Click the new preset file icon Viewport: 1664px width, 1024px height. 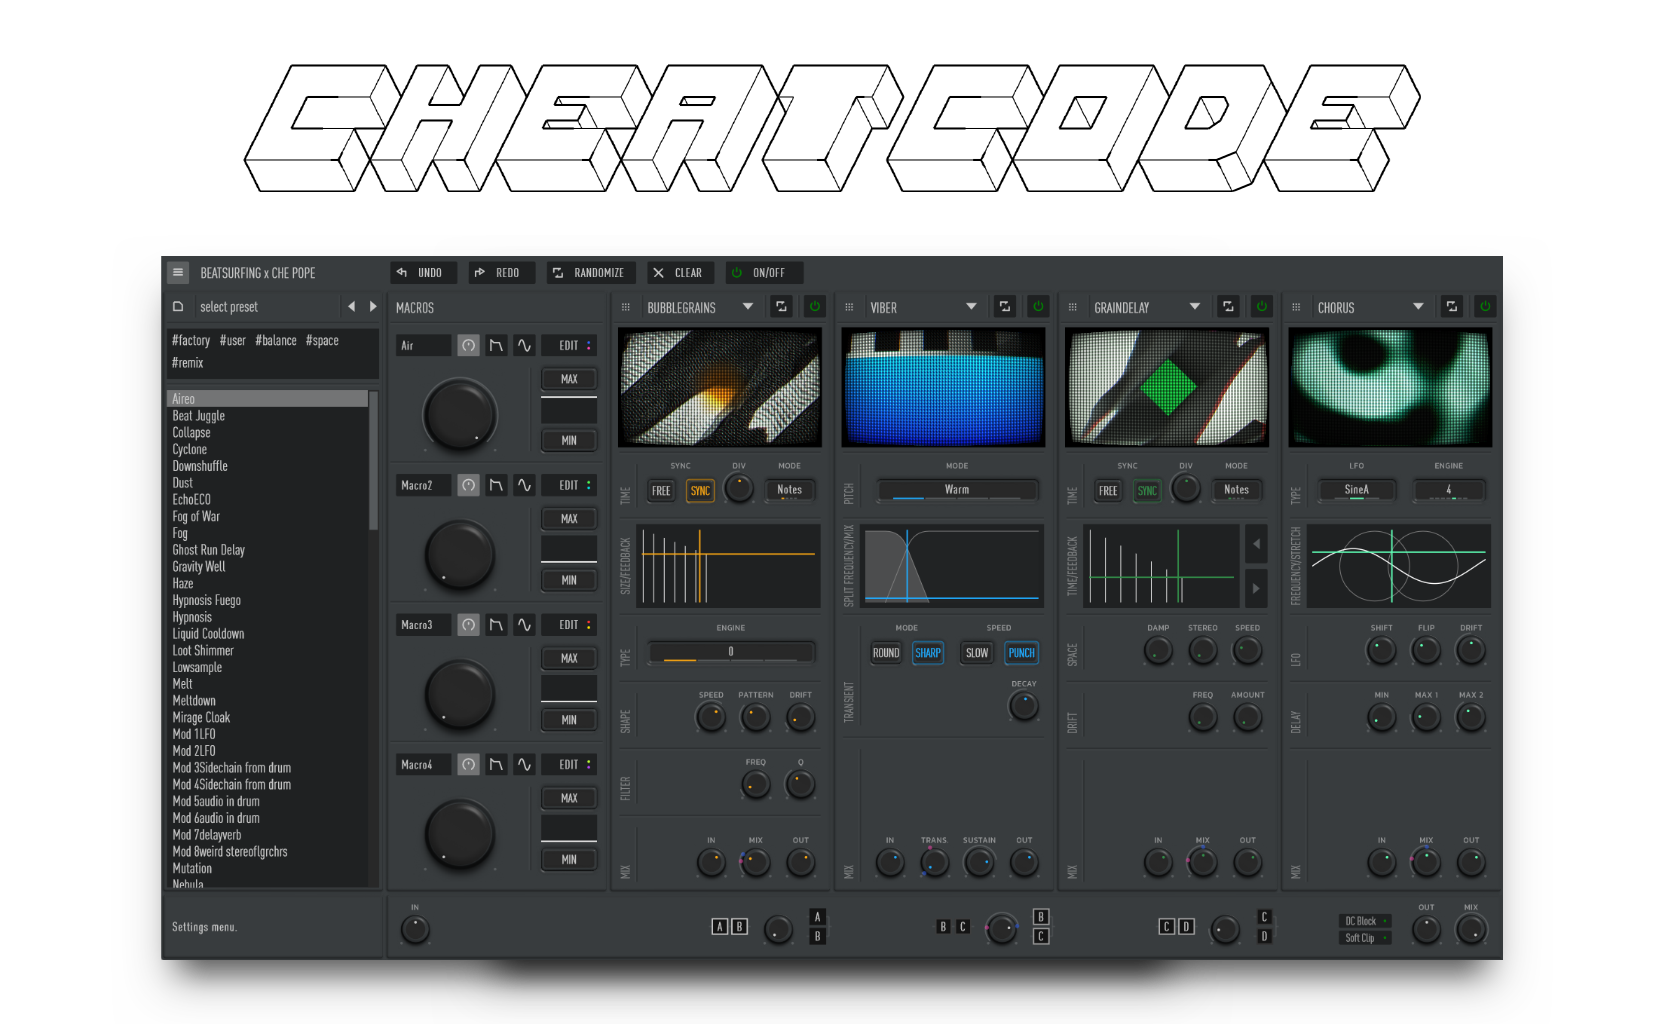178,307
